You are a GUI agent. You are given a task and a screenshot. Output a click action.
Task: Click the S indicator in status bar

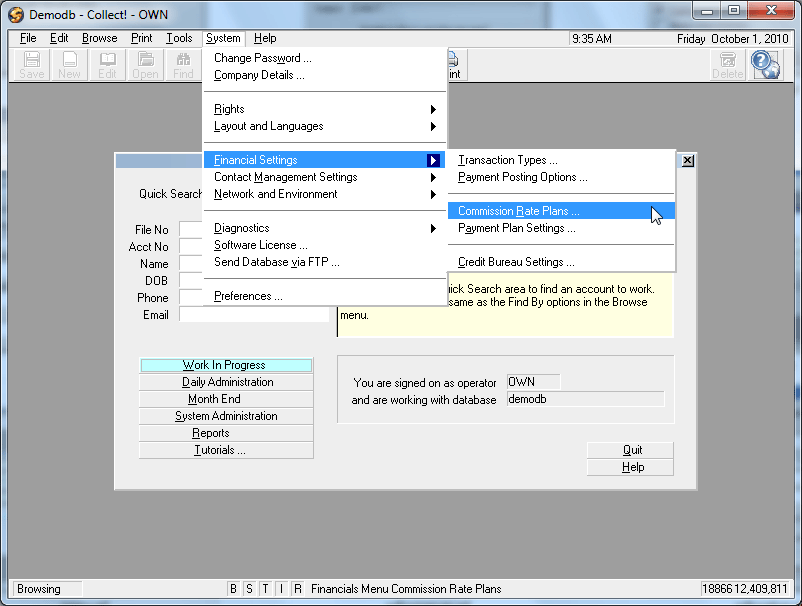pyautogui.click(x=249, y=589)
